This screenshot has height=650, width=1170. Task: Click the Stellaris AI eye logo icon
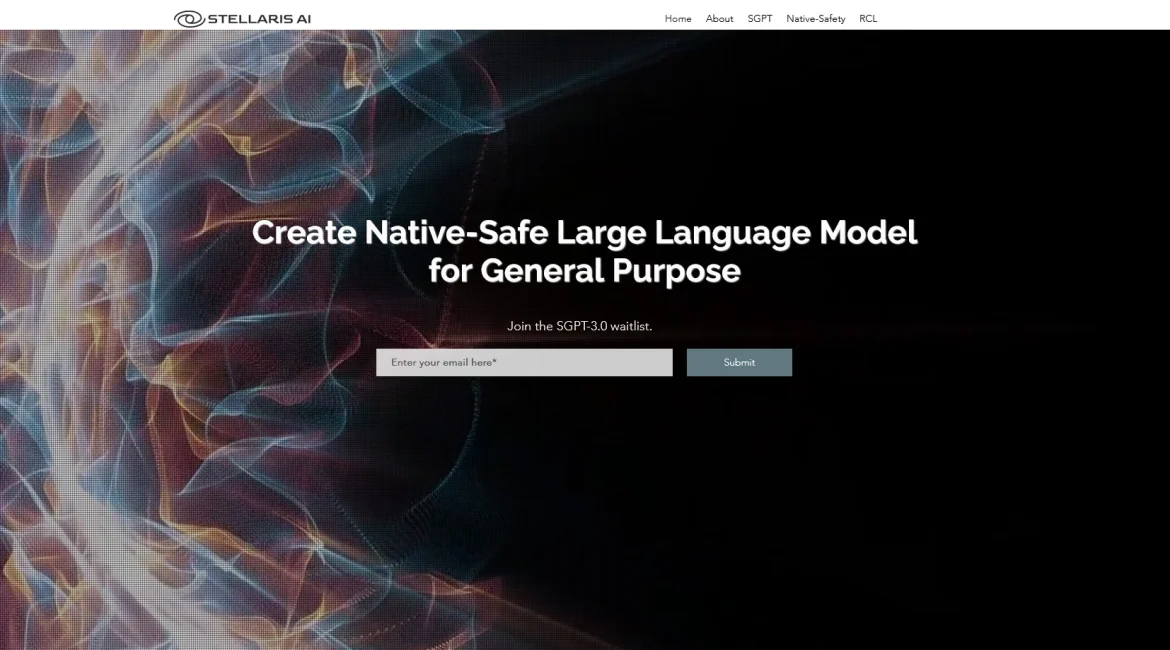click(190, 19)
